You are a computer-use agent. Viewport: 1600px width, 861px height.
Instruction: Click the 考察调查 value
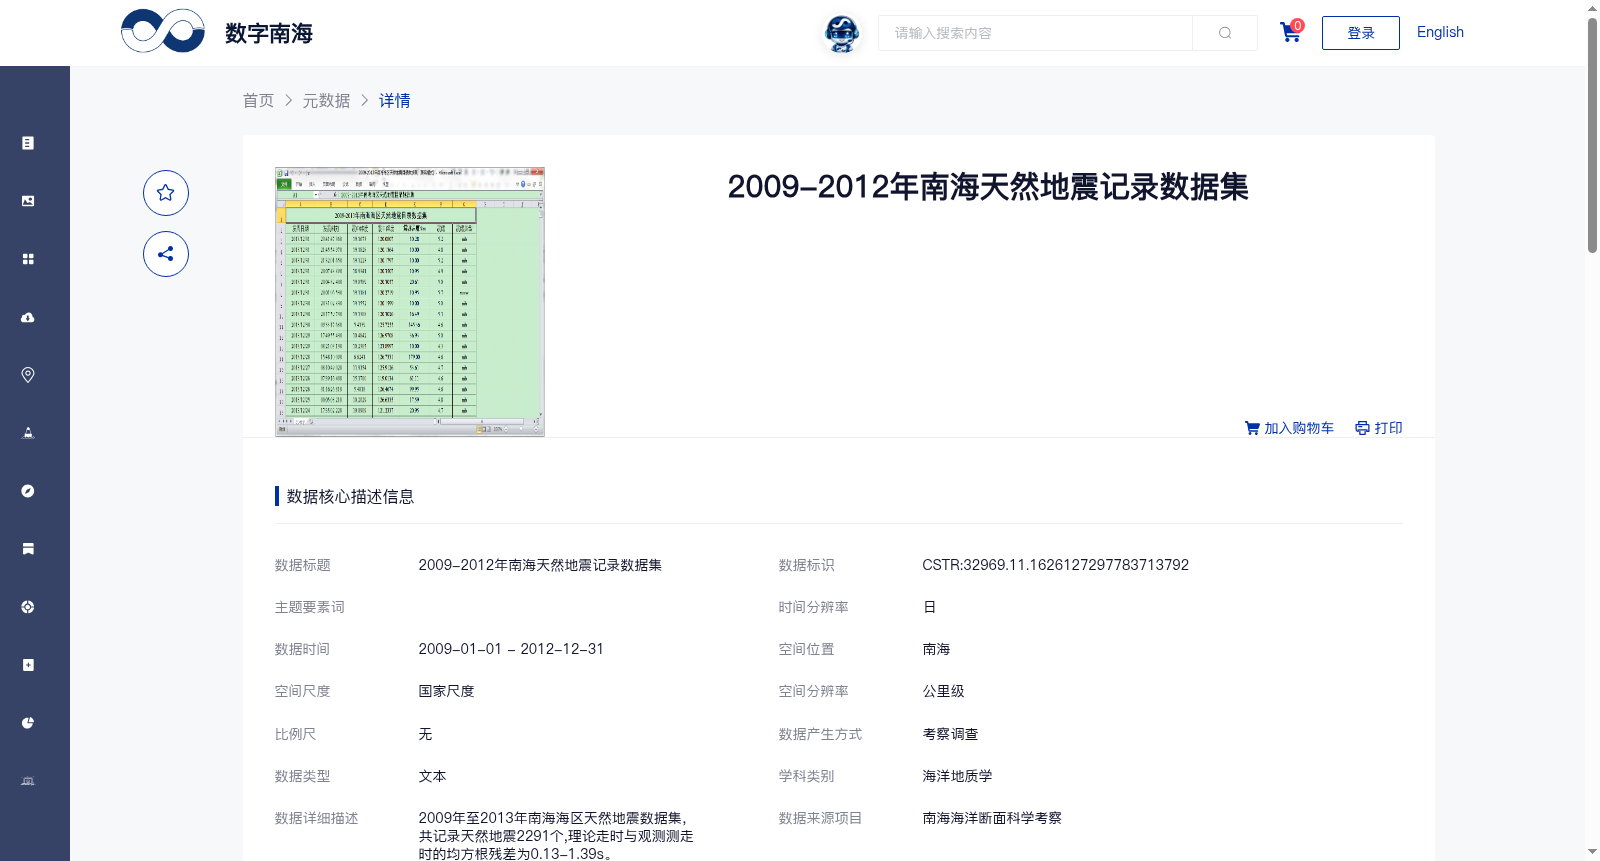click(951, 734)
